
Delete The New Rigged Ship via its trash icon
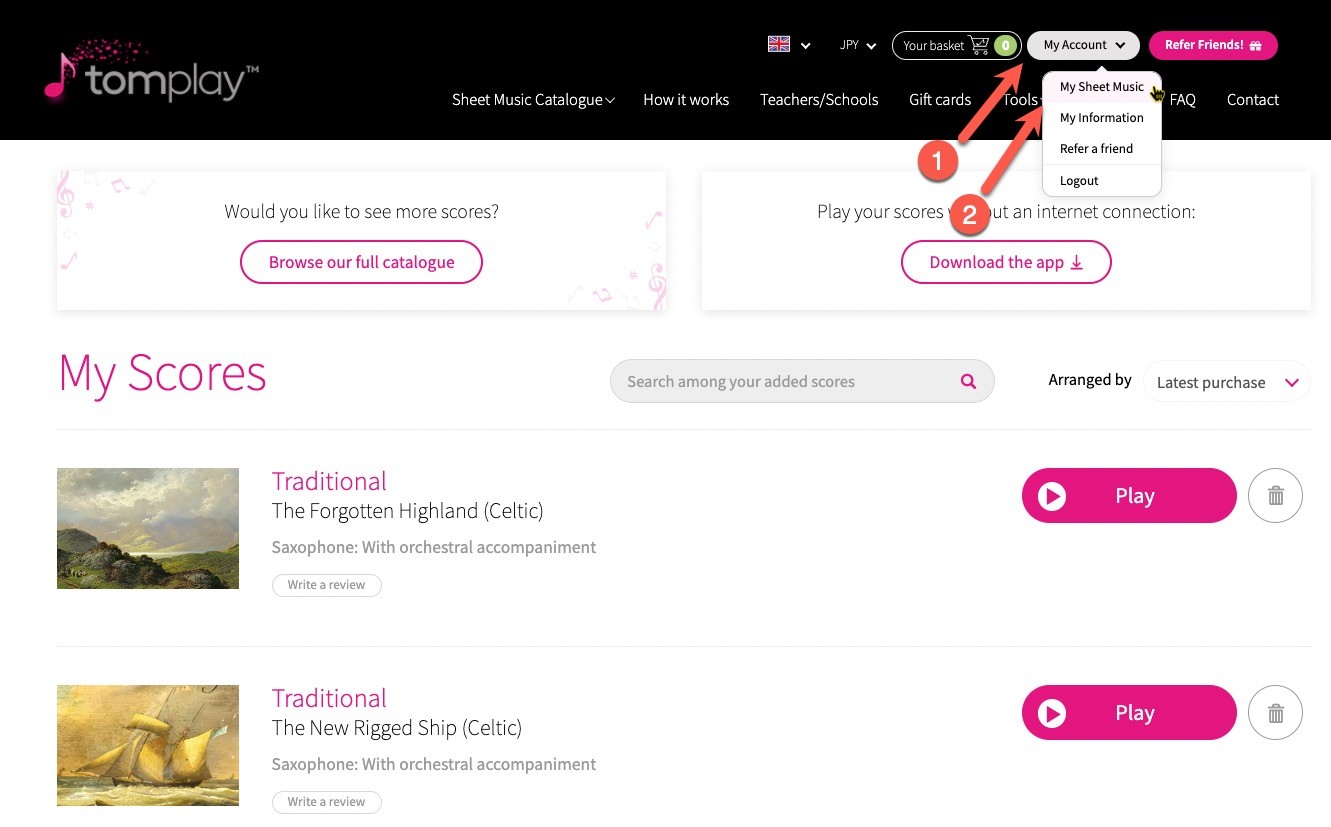(x=1275, y=712)
